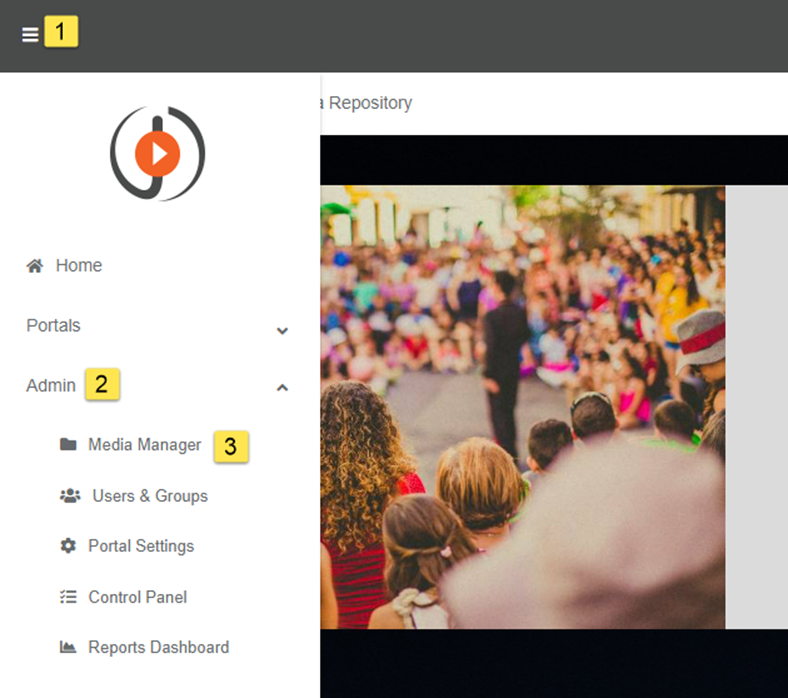The image size is (788, 698).
Task: Go to Users & Groups
Action: click(x=150, y=496)
